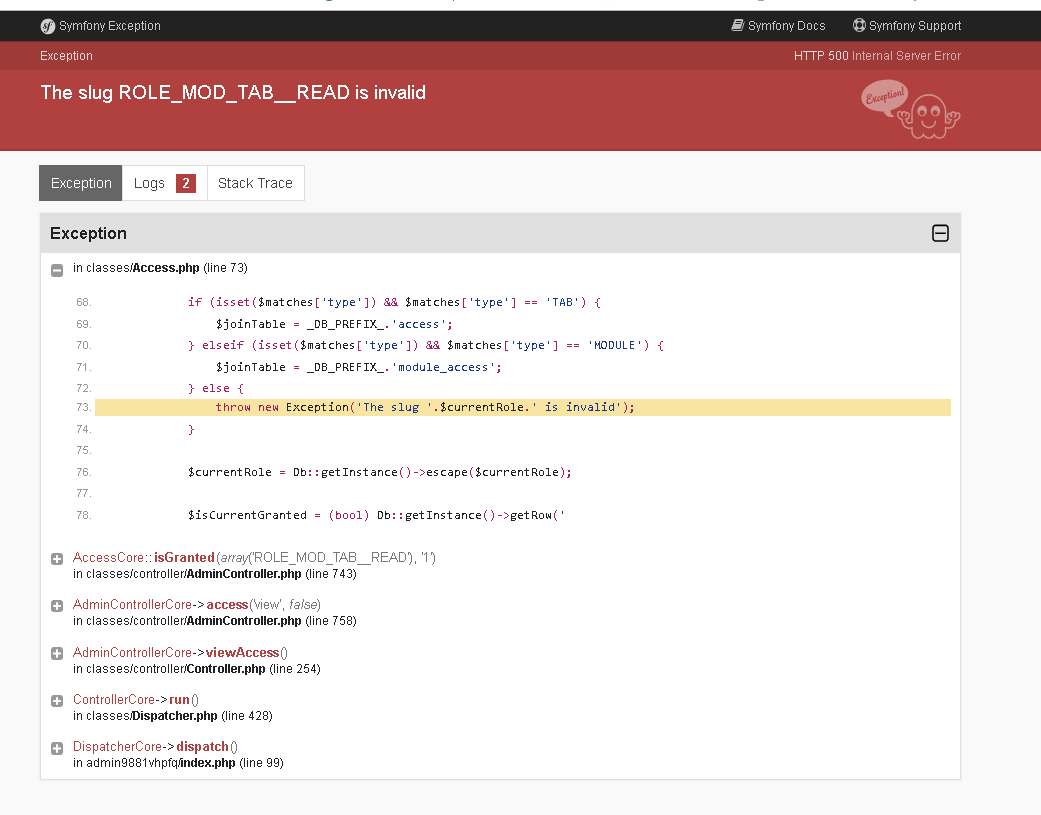Viewport: 1041px width, 815px height.
Task: Select the Exception tab
Action: (x=81, y=183)
